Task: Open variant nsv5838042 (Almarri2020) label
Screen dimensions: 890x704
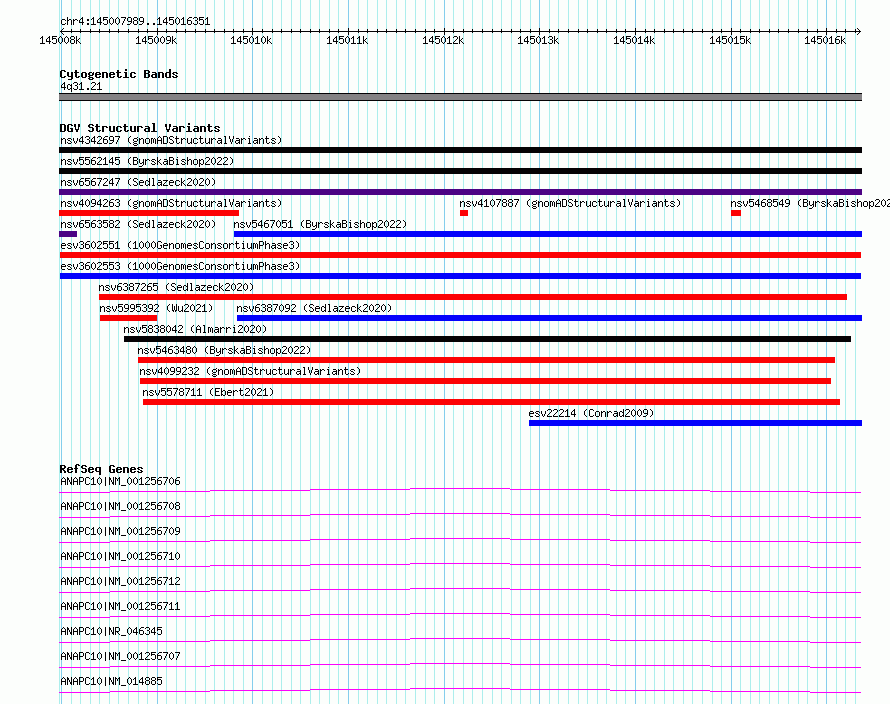Action: (x=195, y=329)
